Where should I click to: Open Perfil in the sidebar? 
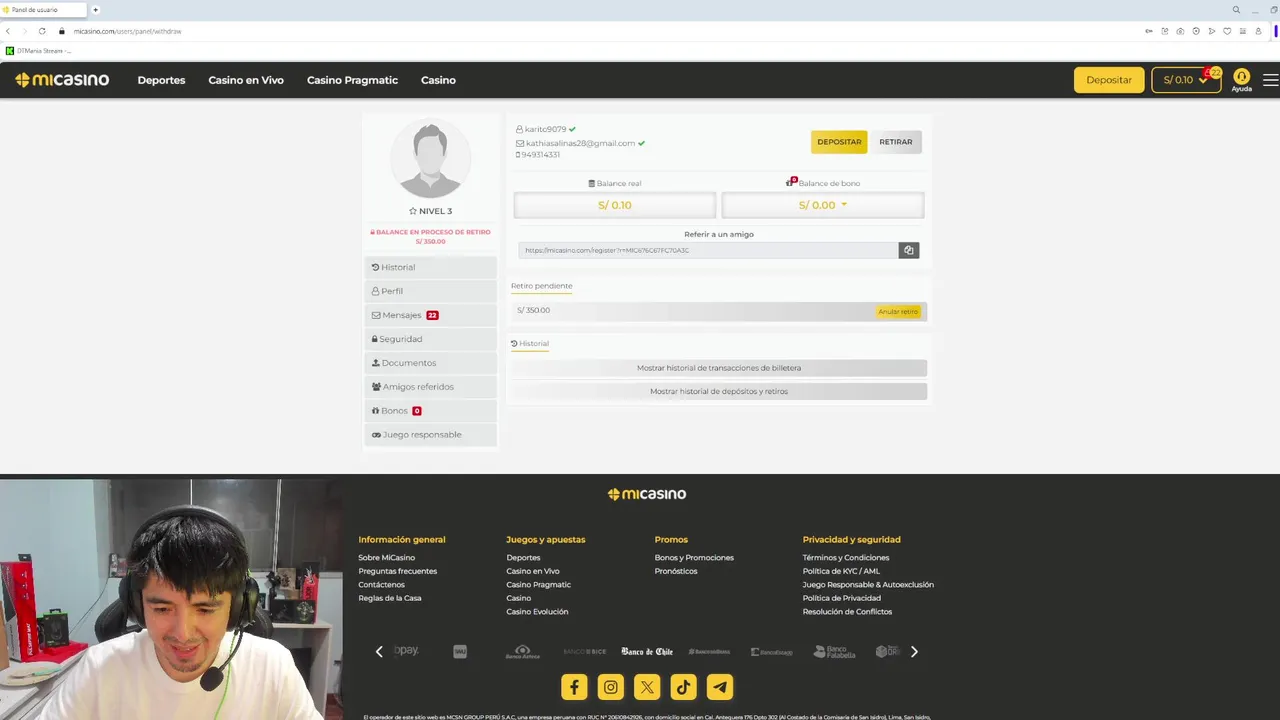pyautogui.click(x=430, y=291)
